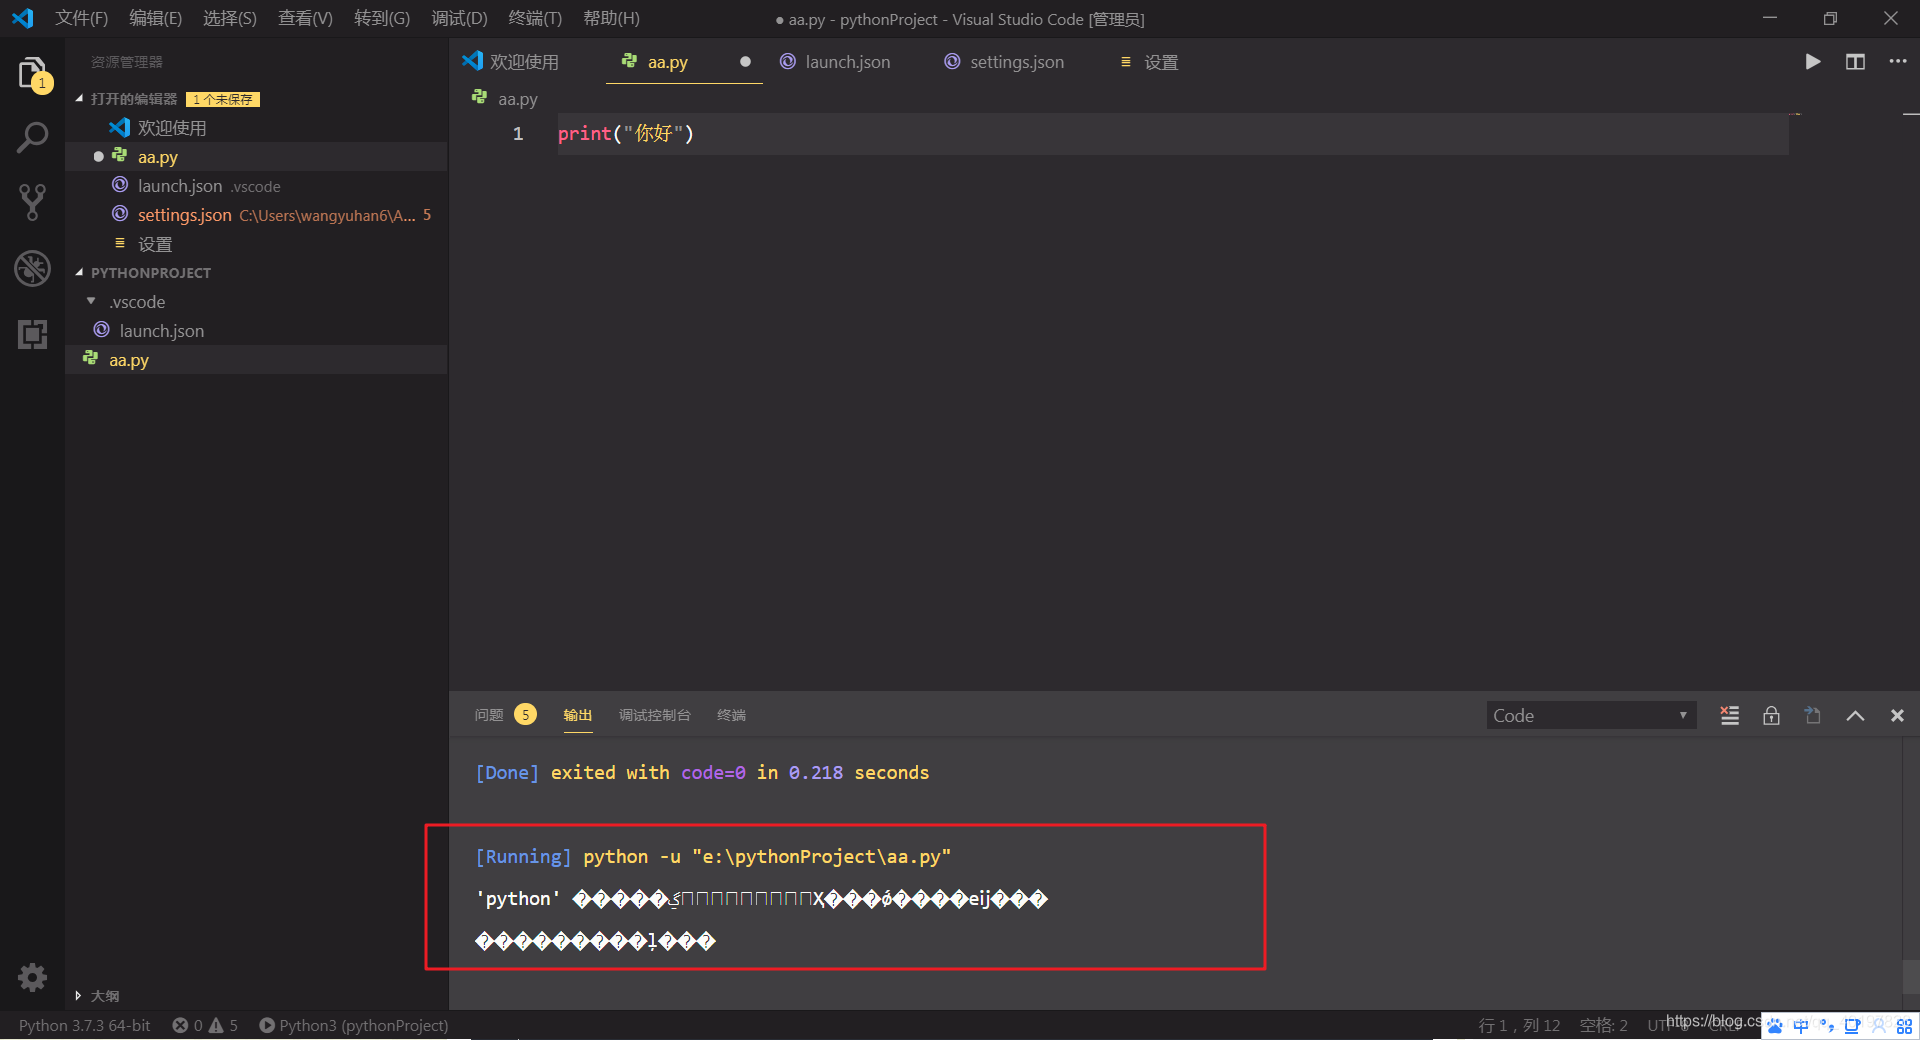The image size is (1920, 1040).
Task: Maximize the output panel with chevron
Action: click(1855, 715)
